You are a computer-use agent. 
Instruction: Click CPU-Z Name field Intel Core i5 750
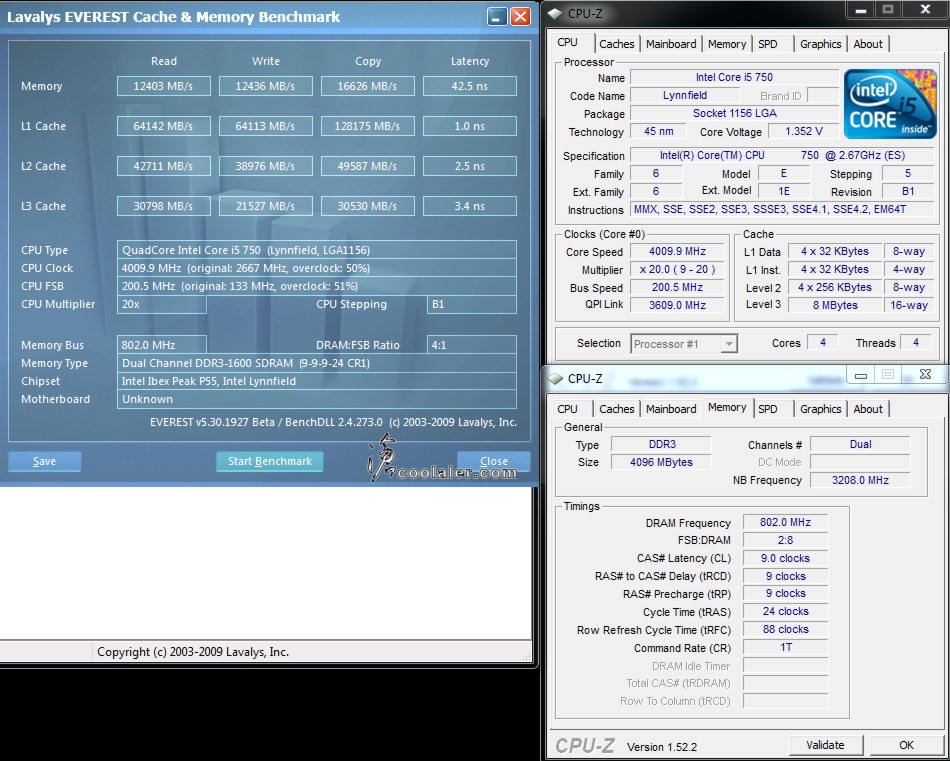pyautogui.click(x=734, y=77)
